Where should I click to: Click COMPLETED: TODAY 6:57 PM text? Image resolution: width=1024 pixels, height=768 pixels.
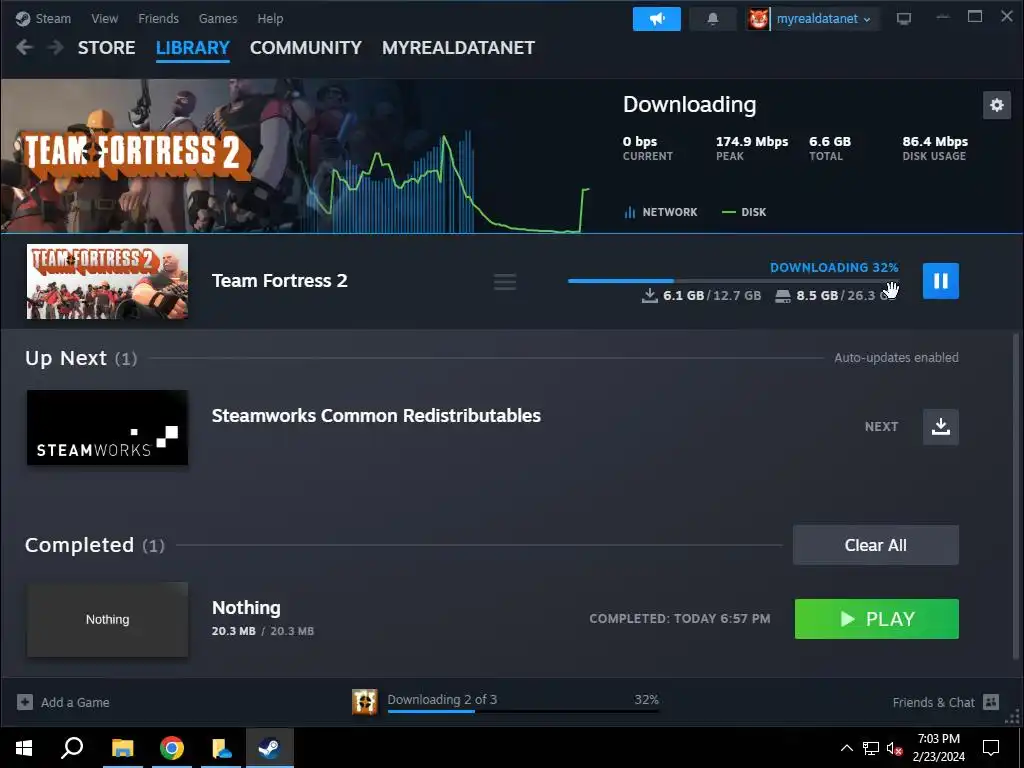point(680,619)
